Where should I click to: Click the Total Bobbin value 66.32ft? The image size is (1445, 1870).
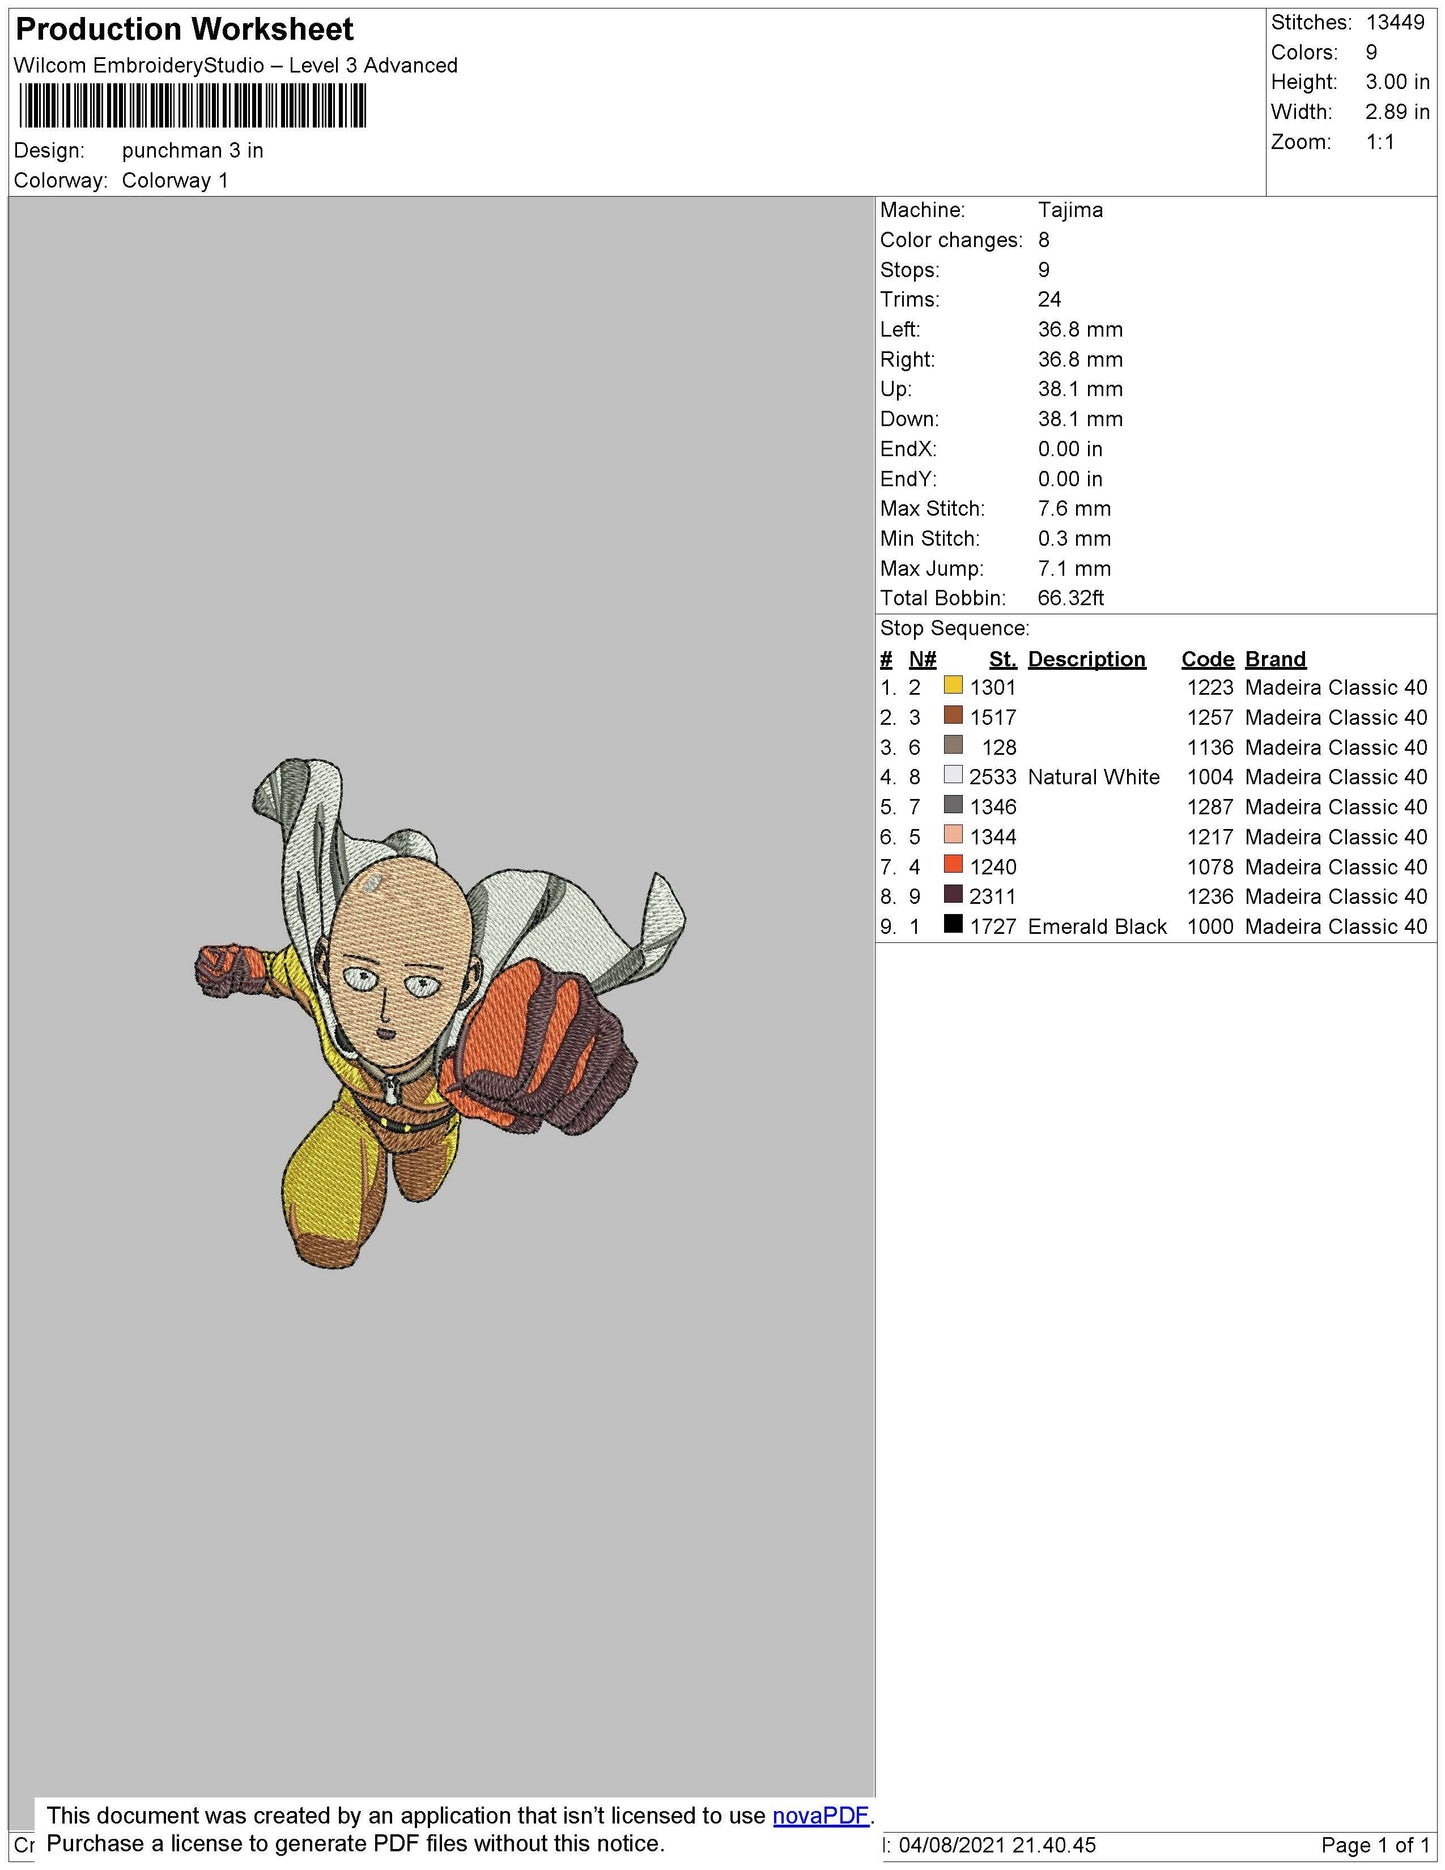click(x=1071, y=599)
